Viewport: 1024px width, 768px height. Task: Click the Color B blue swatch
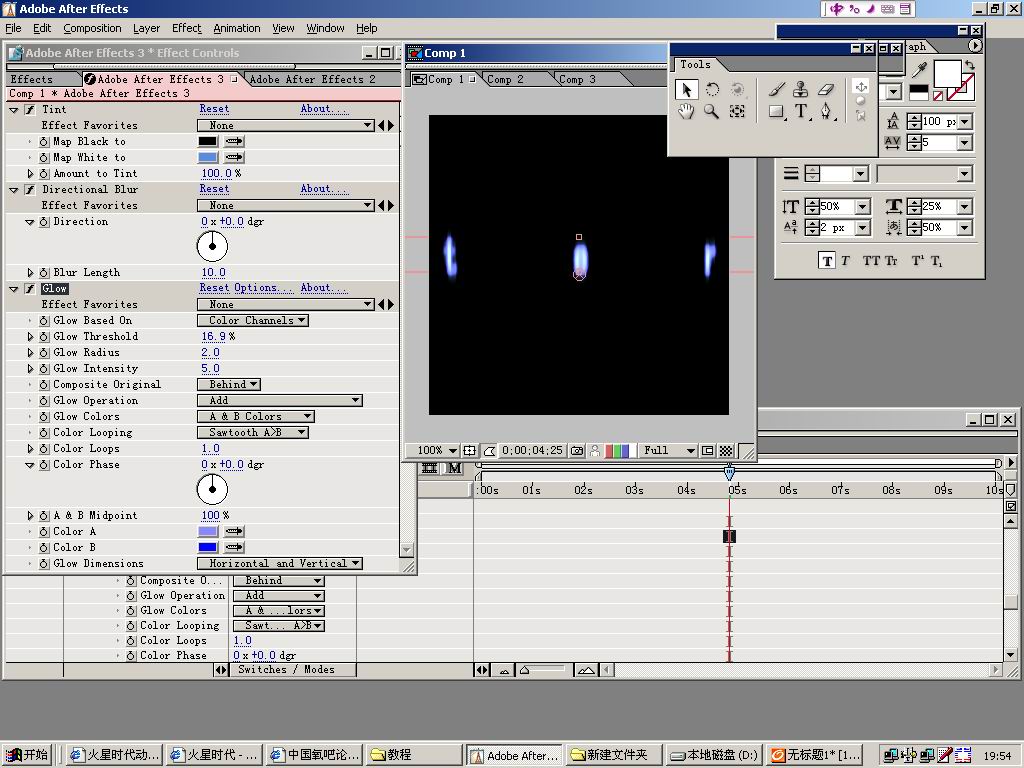point(207,547)
